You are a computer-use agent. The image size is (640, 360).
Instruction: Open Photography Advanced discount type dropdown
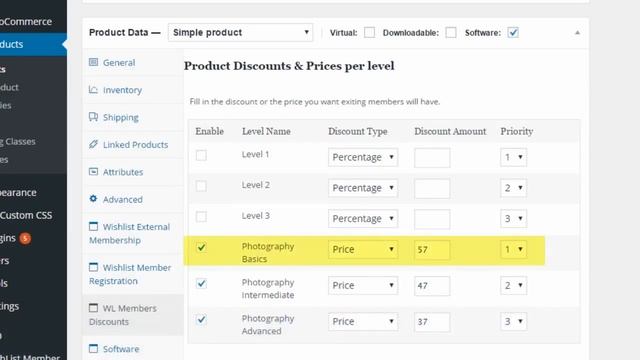pyautogui.click(x=363, y=321)
